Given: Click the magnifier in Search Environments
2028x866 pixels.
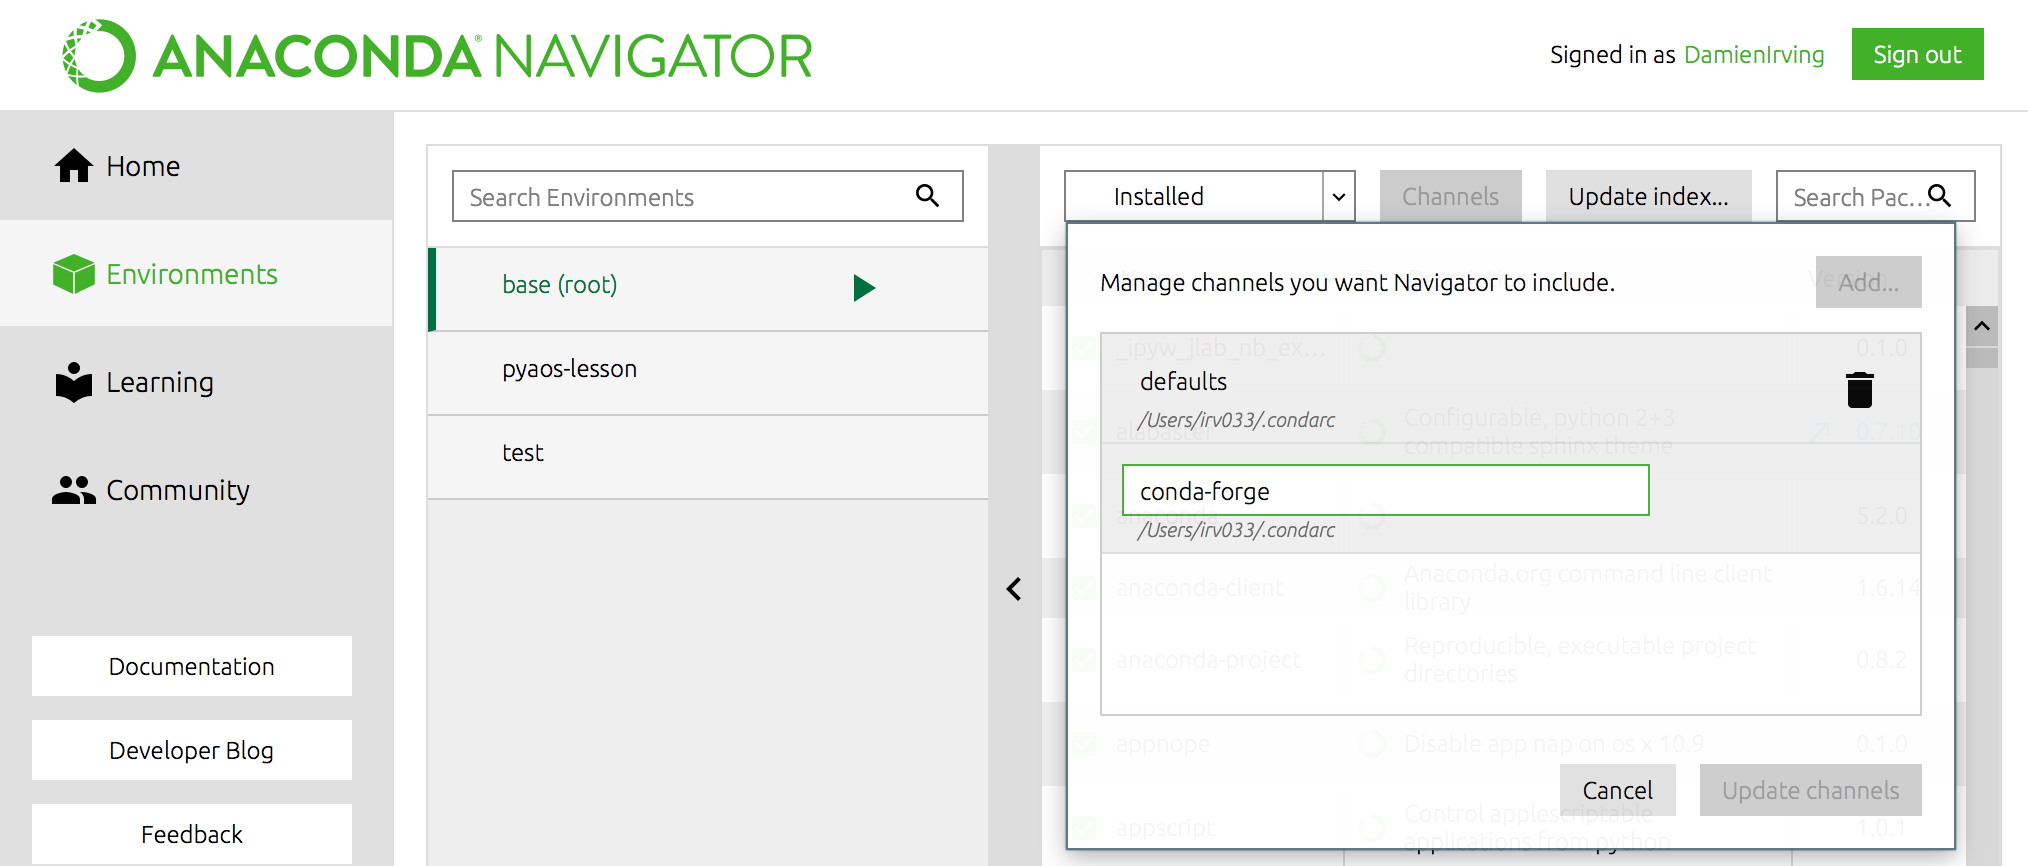Looking at the screenshot, I should [x=927, y=196].
